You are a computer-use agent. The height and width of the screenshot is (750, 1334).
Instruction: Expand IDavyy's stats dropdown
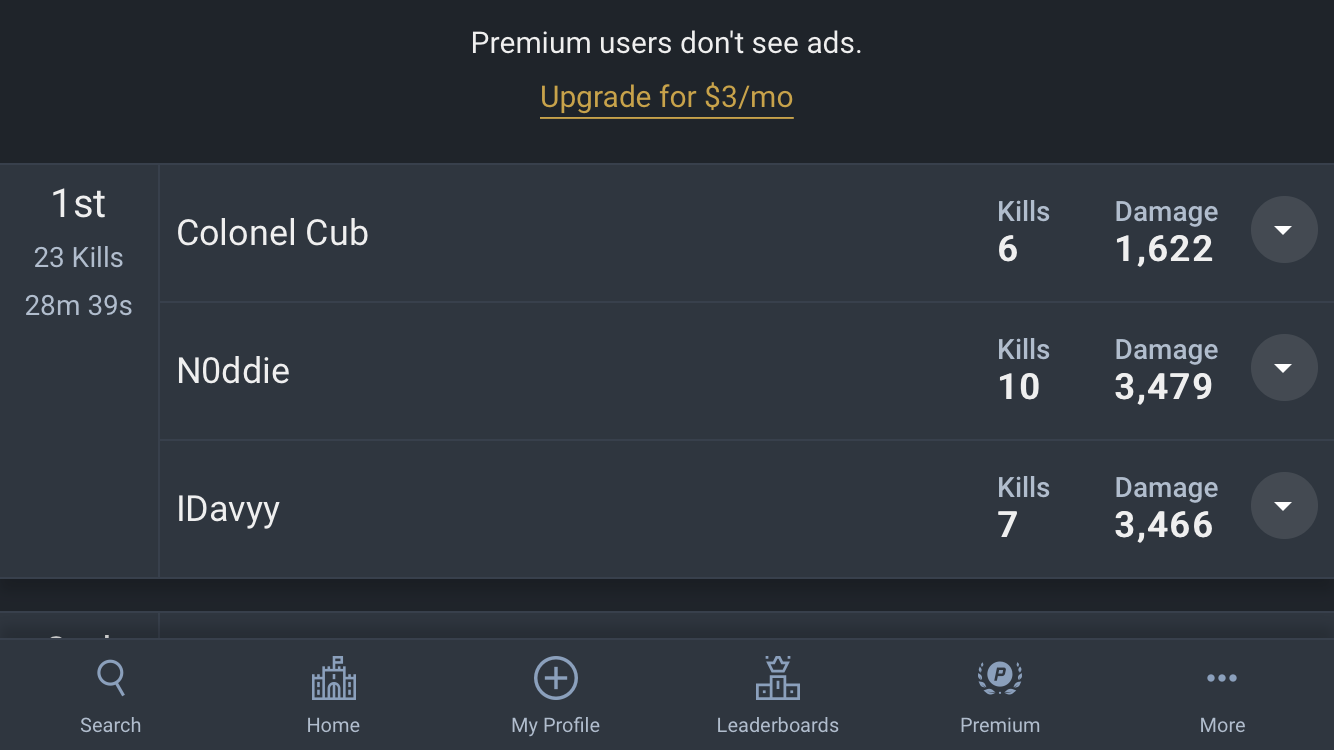(x=1284, y=506)
